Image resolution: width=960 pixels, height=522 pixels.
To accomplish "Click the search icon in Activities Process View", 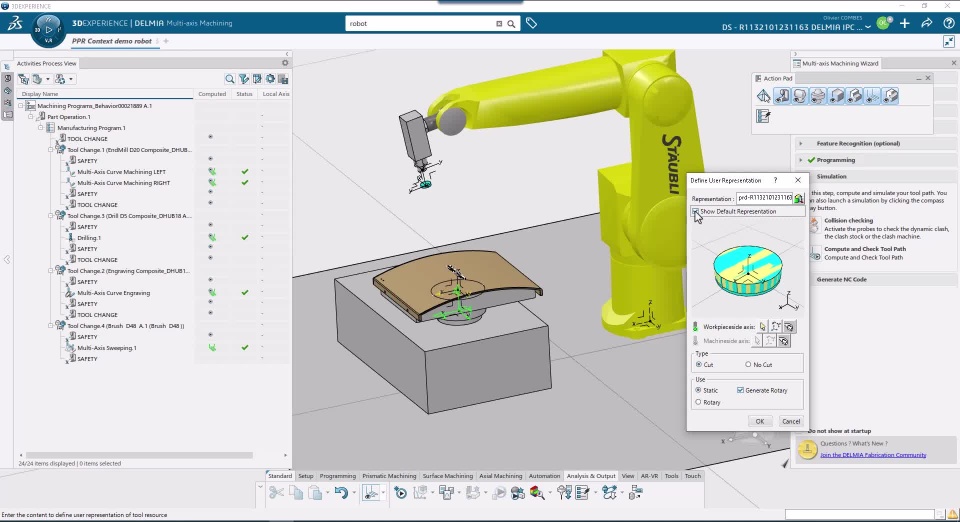I will [230, 79].
